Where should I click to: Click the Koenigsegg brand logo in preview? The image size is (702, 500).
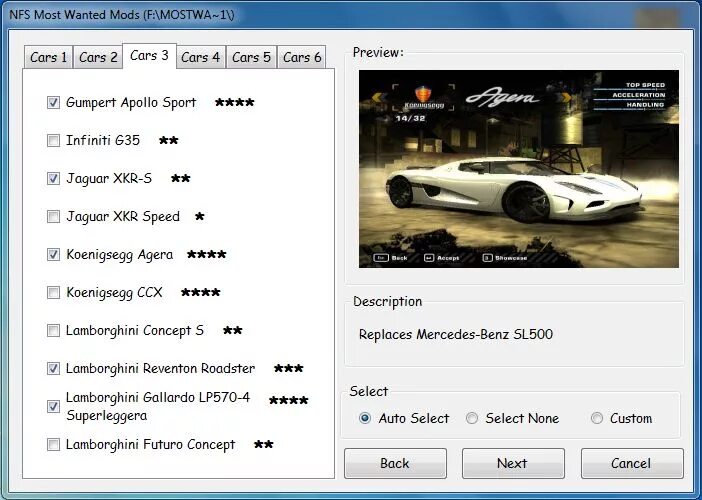pos(423,94)
